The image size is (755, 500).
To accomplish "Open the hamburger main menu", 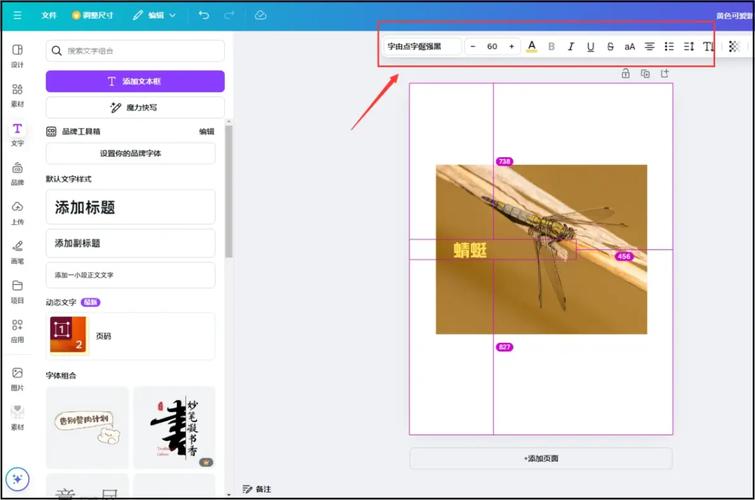I will point(17,15).
